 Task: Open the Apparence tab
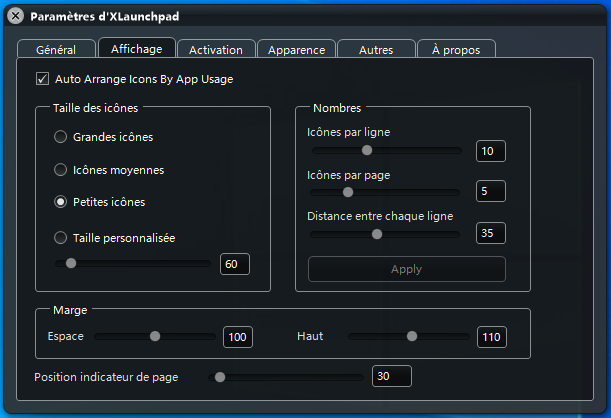296,49
